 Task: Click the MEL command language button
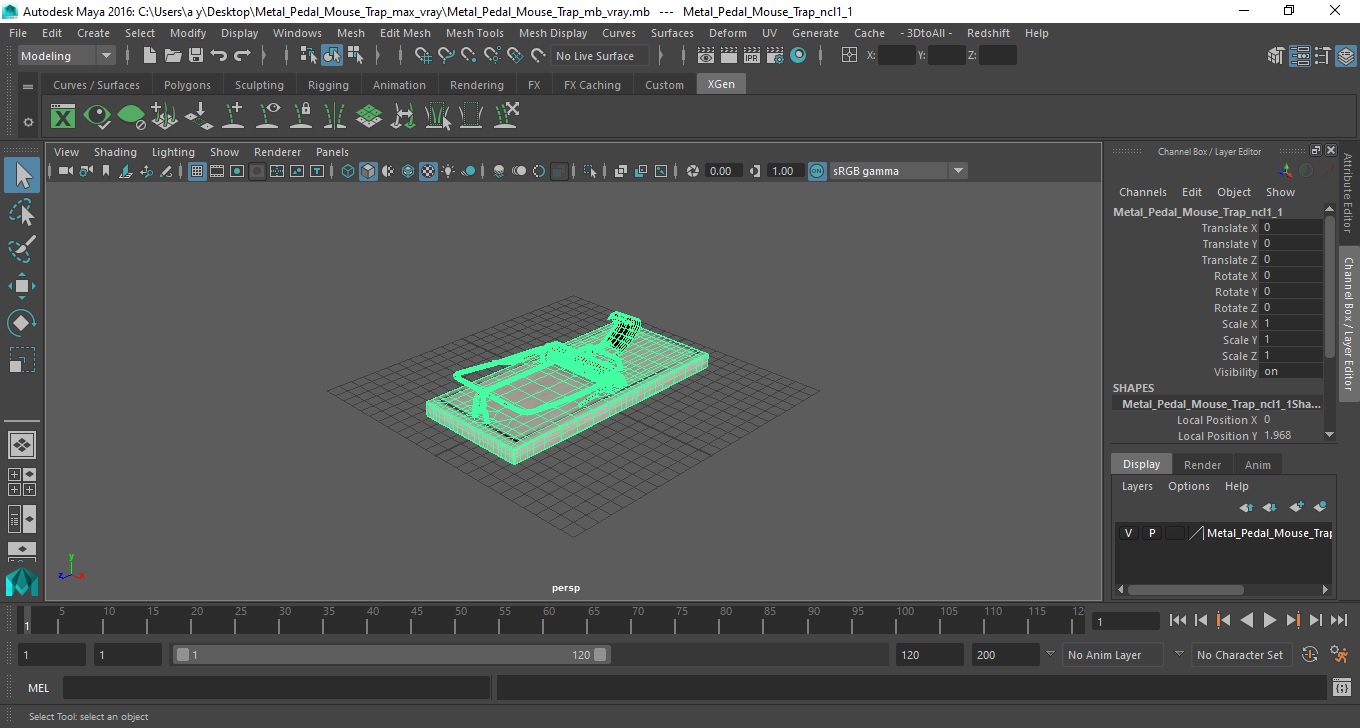point(38,688)
